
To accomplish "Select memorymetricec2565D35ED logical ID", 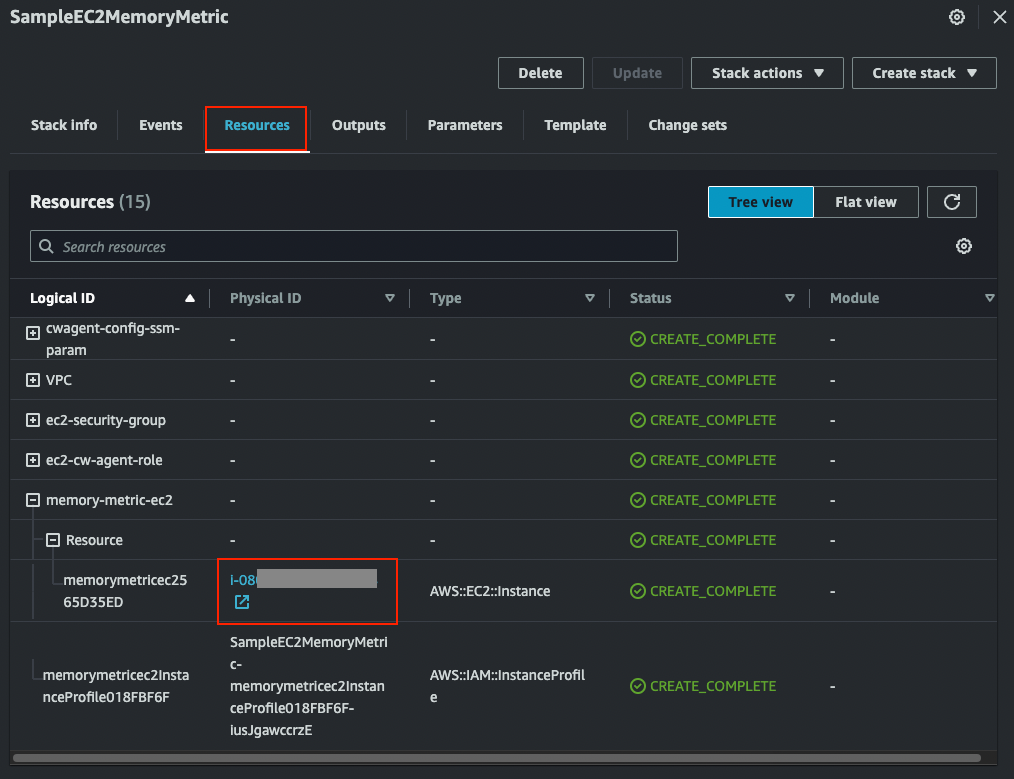I will (125, 591).
